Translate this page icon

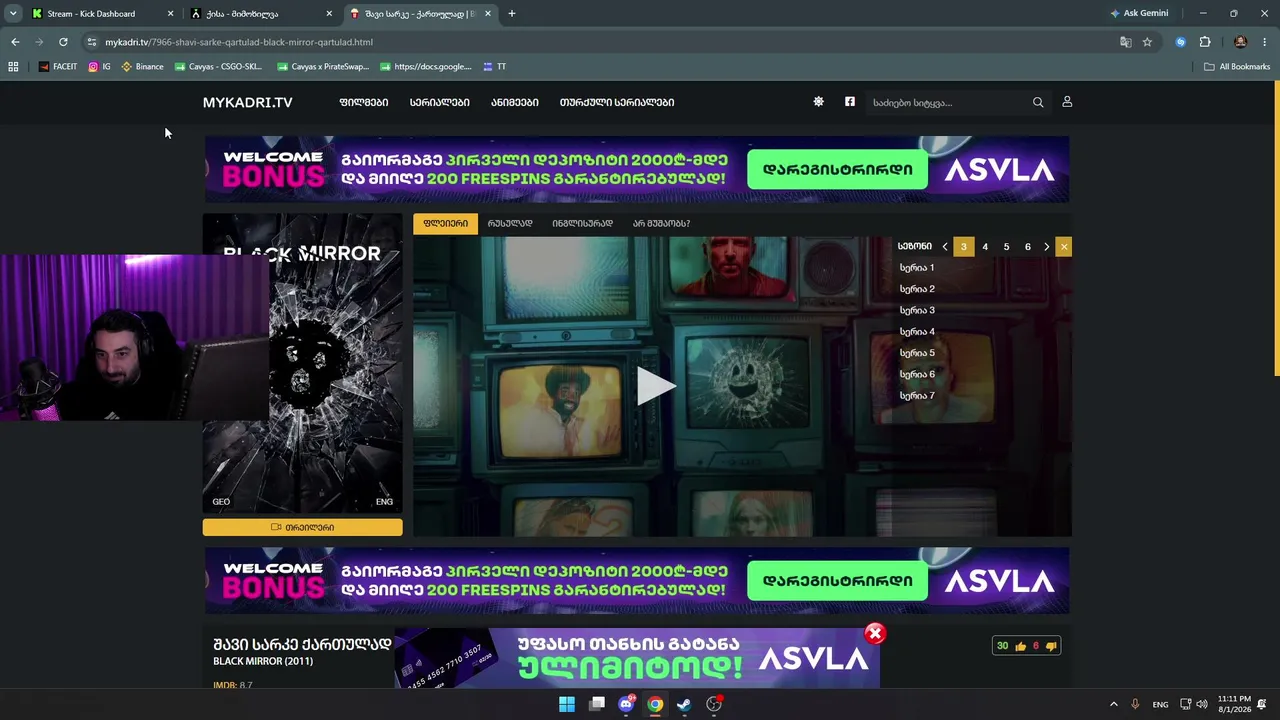click(1126, 42)
